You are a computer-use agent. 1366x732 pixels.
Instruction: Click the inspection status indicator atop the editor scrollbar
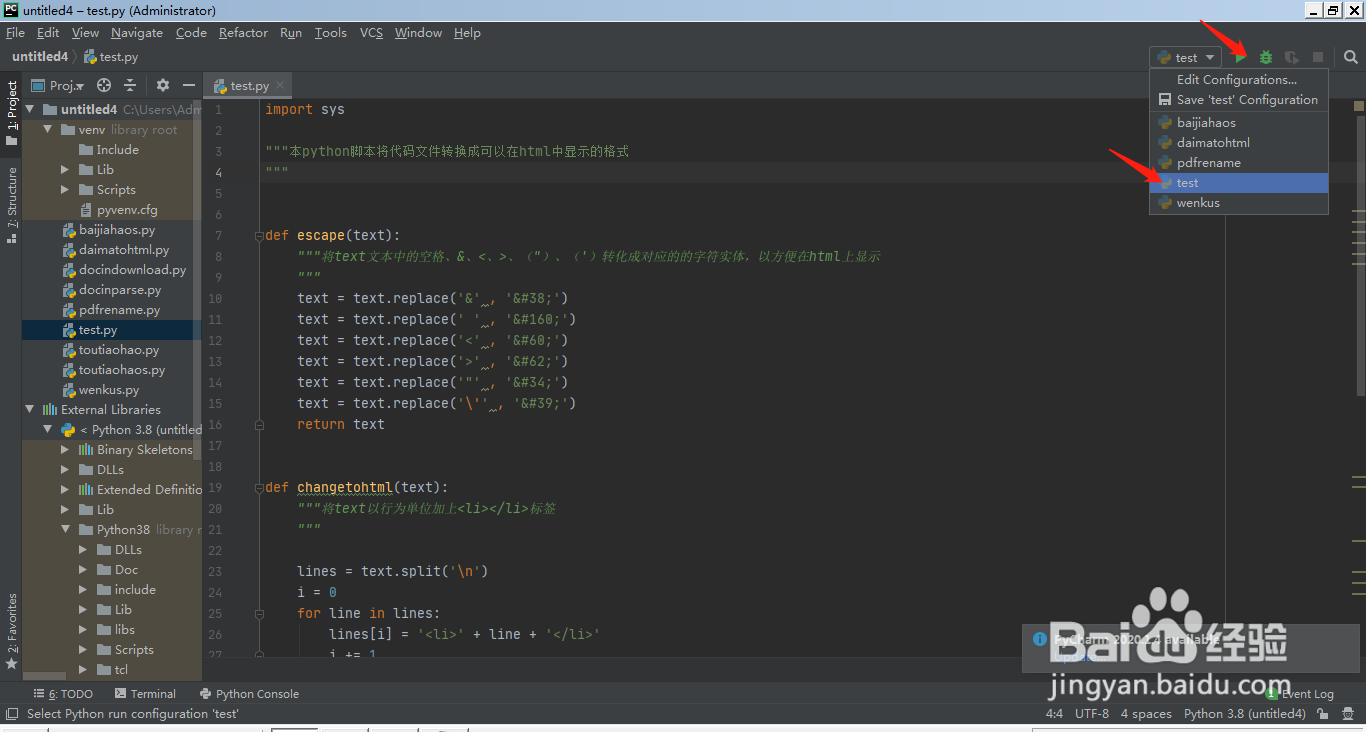(x=1359, y=105)
